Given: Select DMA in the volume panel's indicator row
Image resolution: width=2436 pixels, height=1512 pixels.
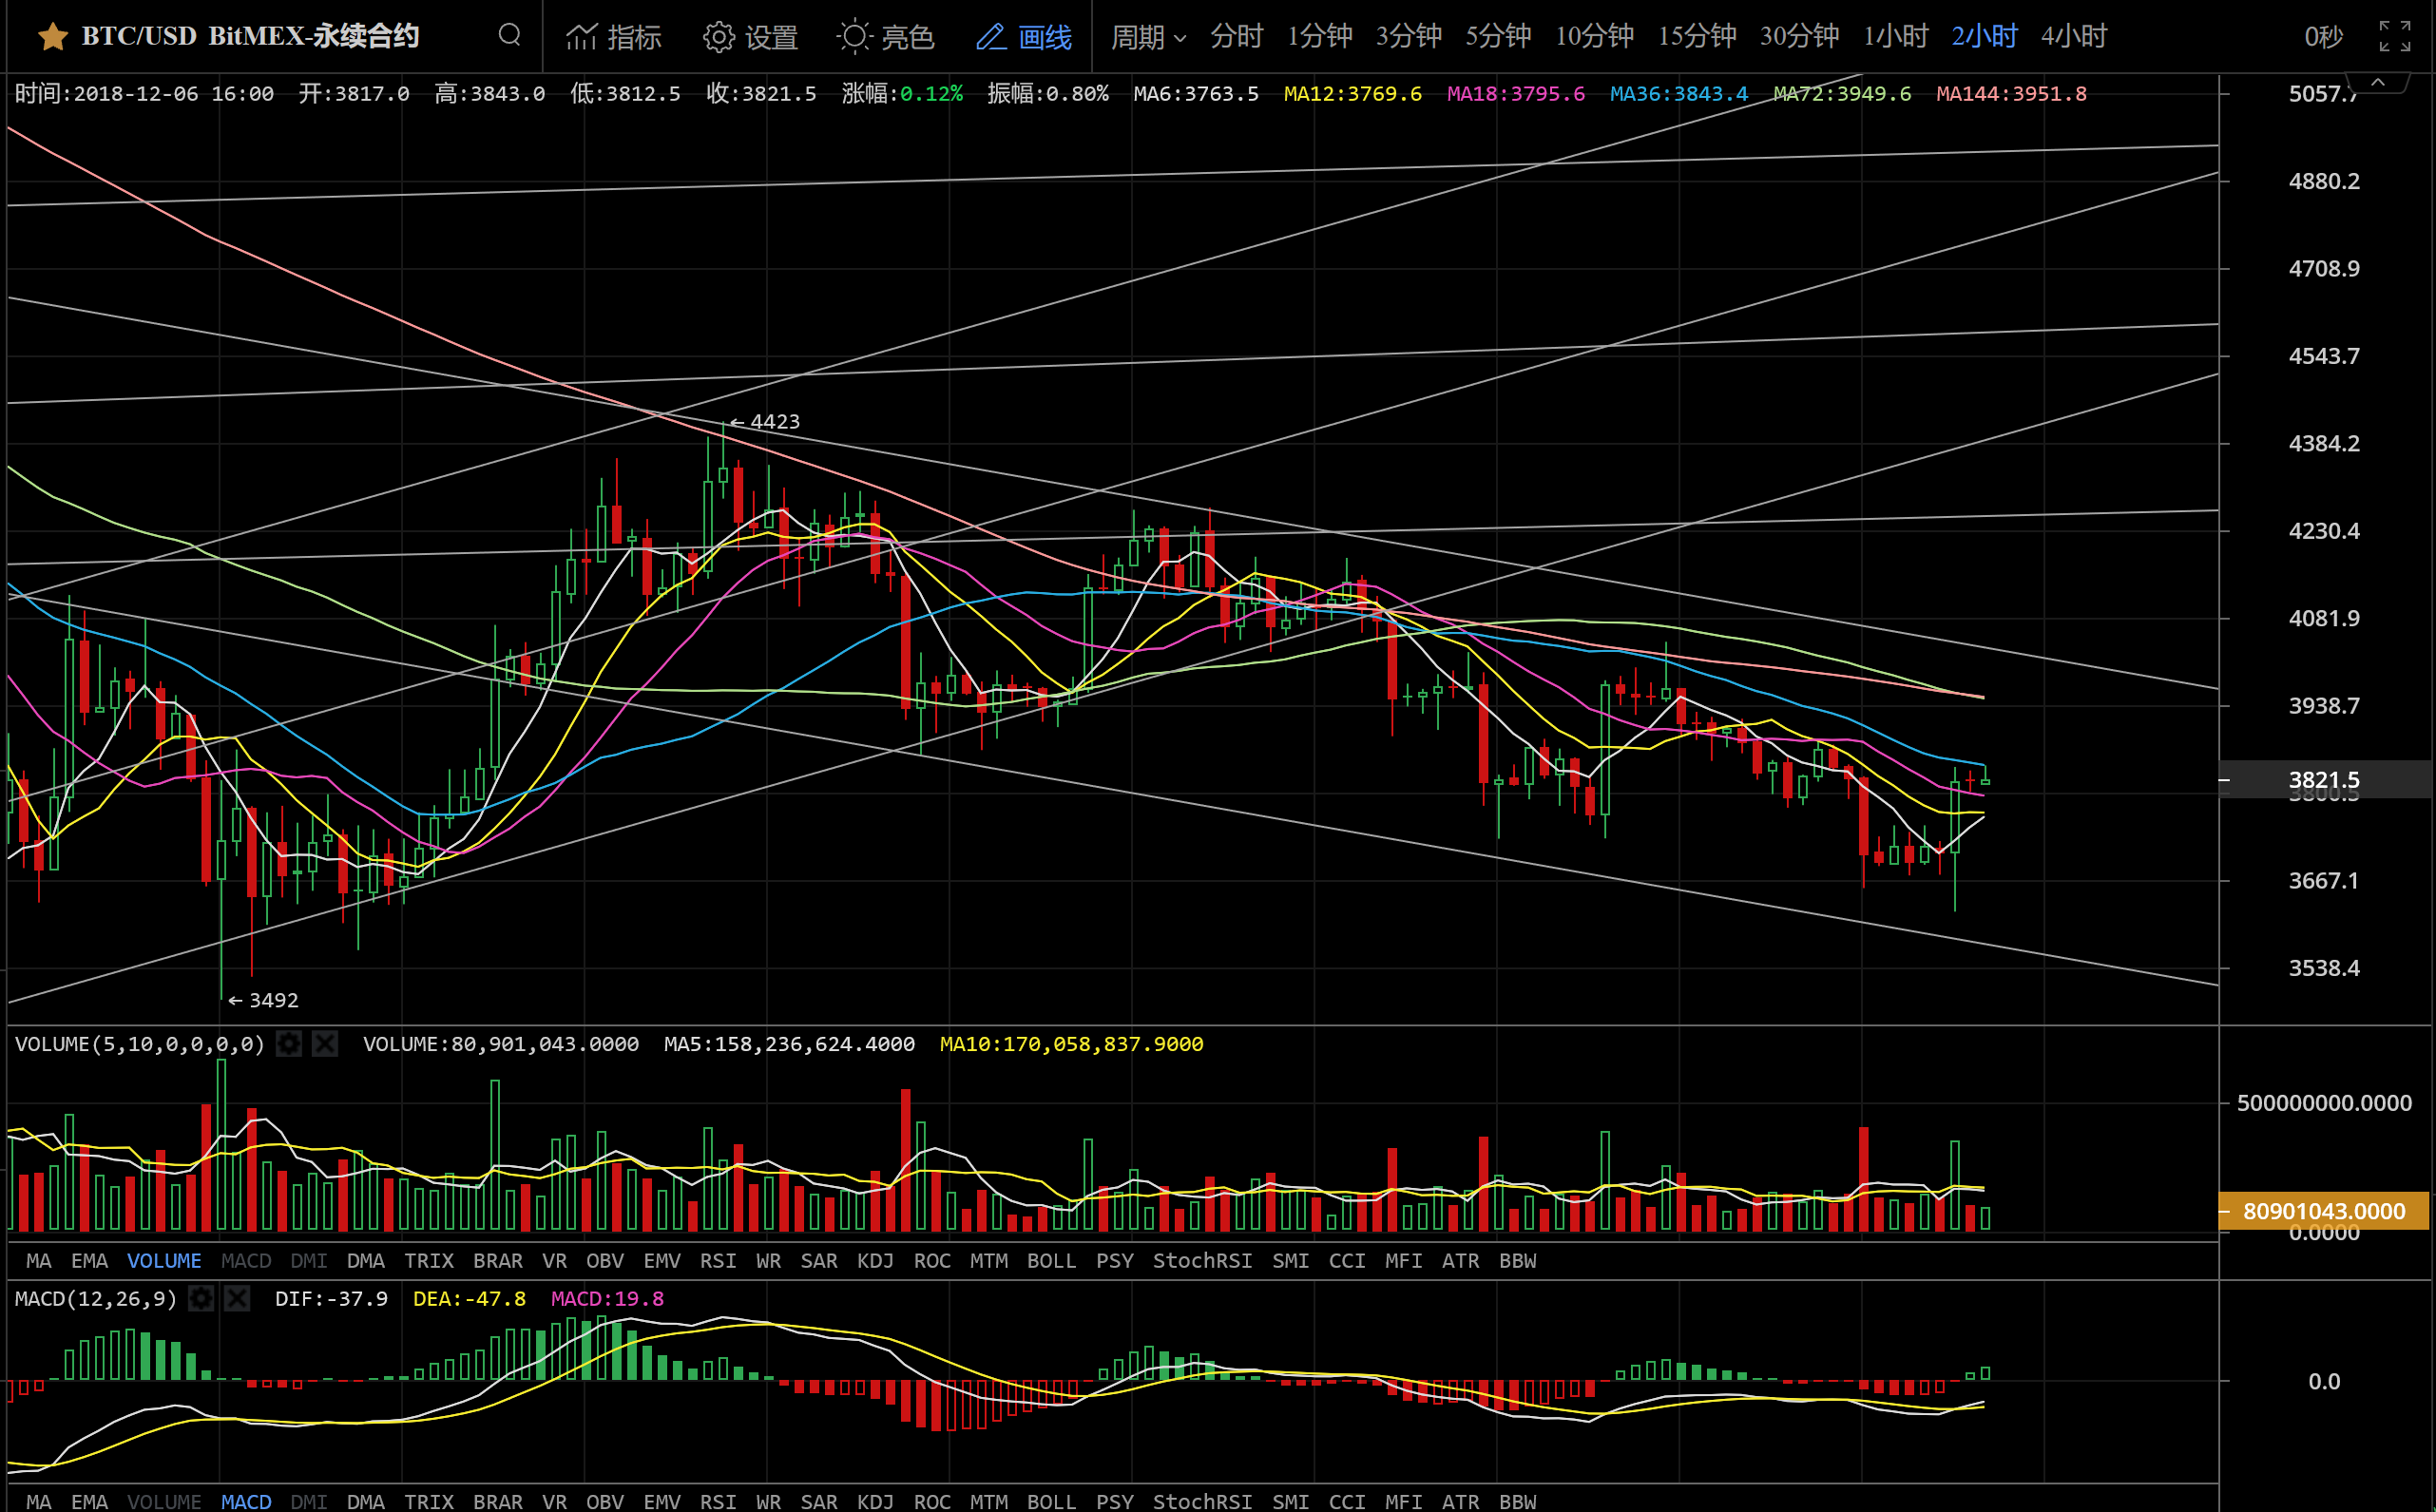Looking at the screenshot, I should (366, 1261).
